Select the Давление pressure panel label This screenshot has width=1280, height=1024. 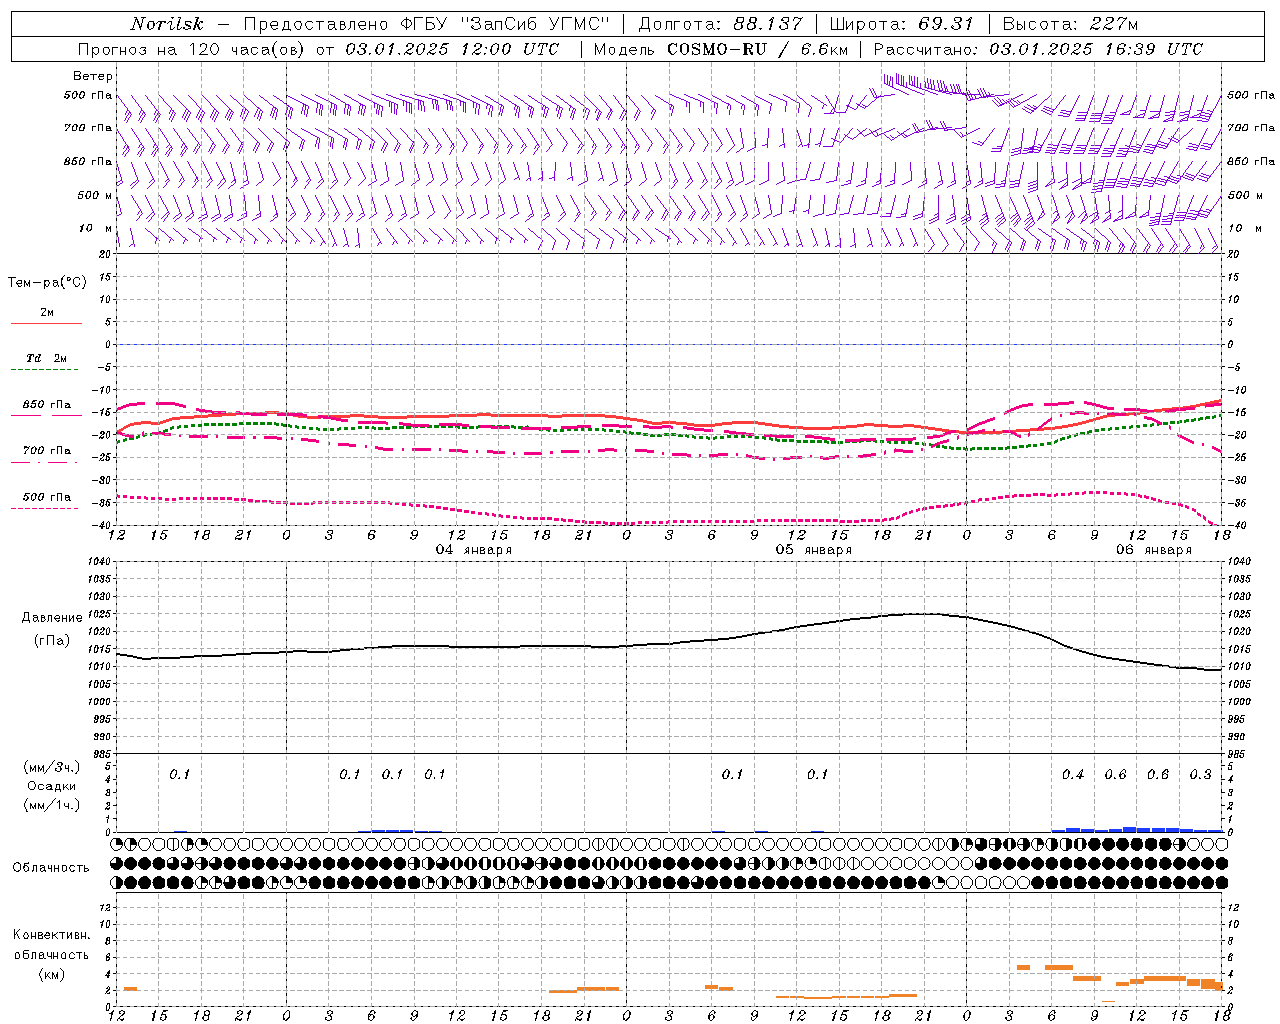52,618
